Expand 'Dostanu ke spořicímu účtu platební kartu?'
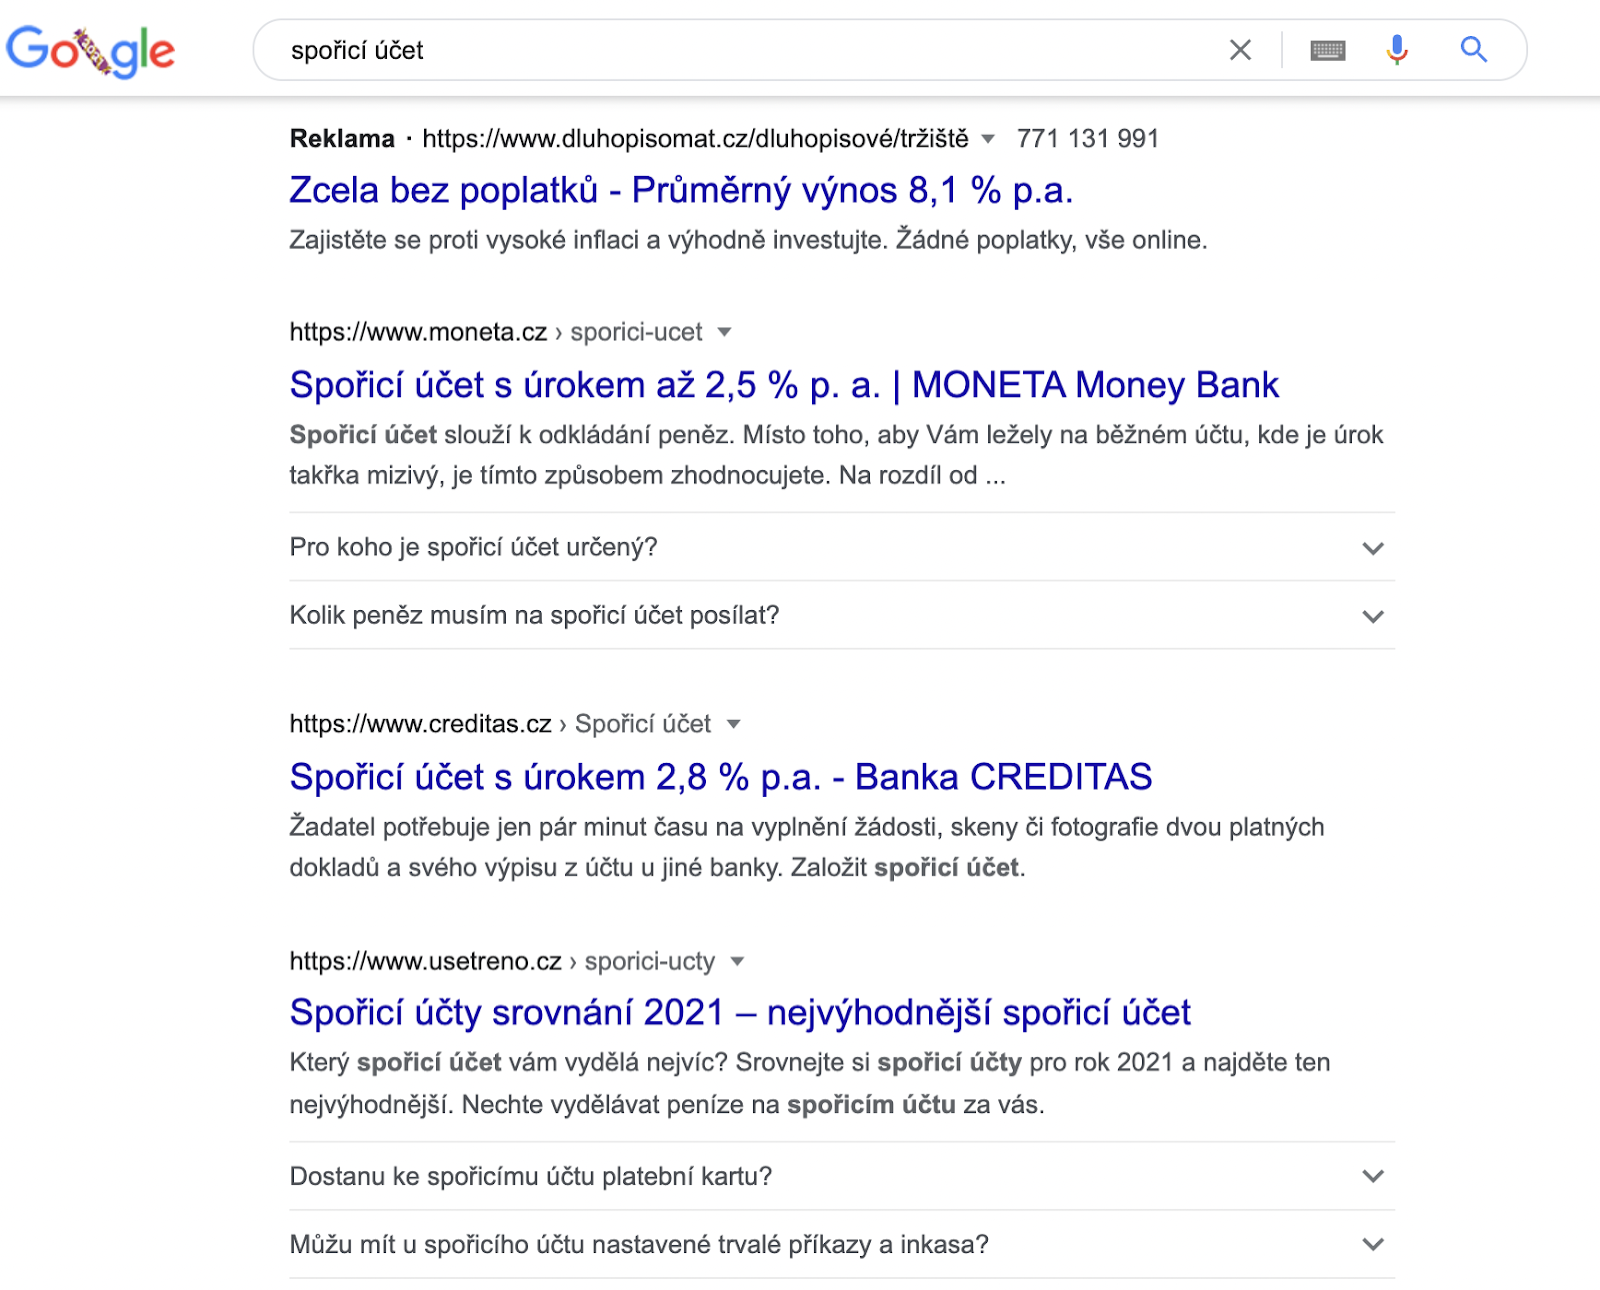 click(x=842, y=1176)
